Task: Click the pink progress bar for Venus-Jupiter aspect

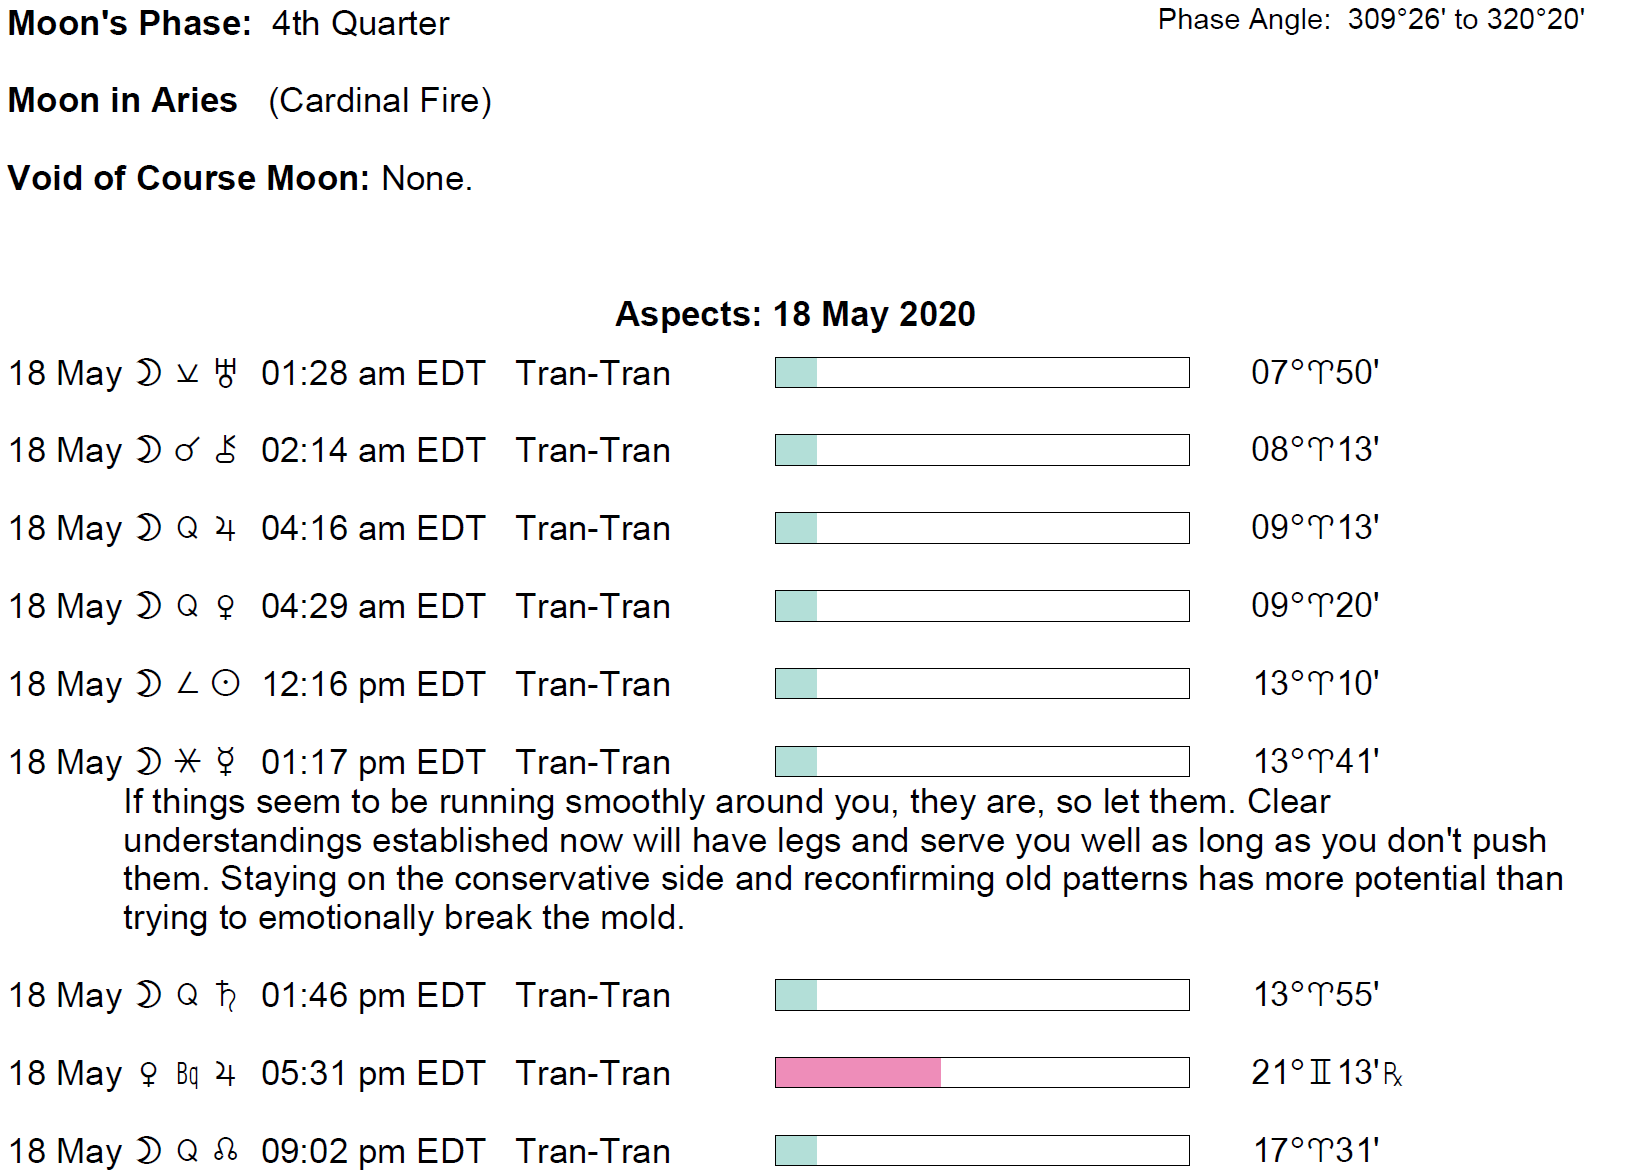Action: pos(858,1073)
